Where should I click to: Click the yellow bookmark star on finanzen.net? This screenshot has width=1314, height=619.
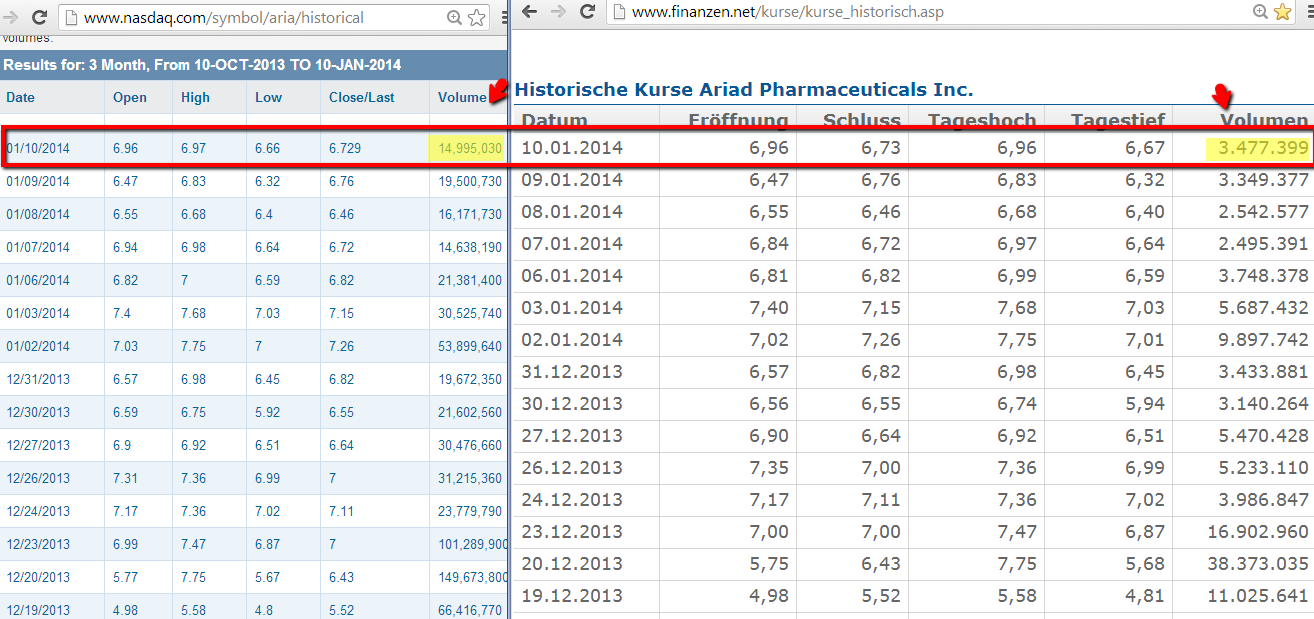click(x=1284, y=12)
